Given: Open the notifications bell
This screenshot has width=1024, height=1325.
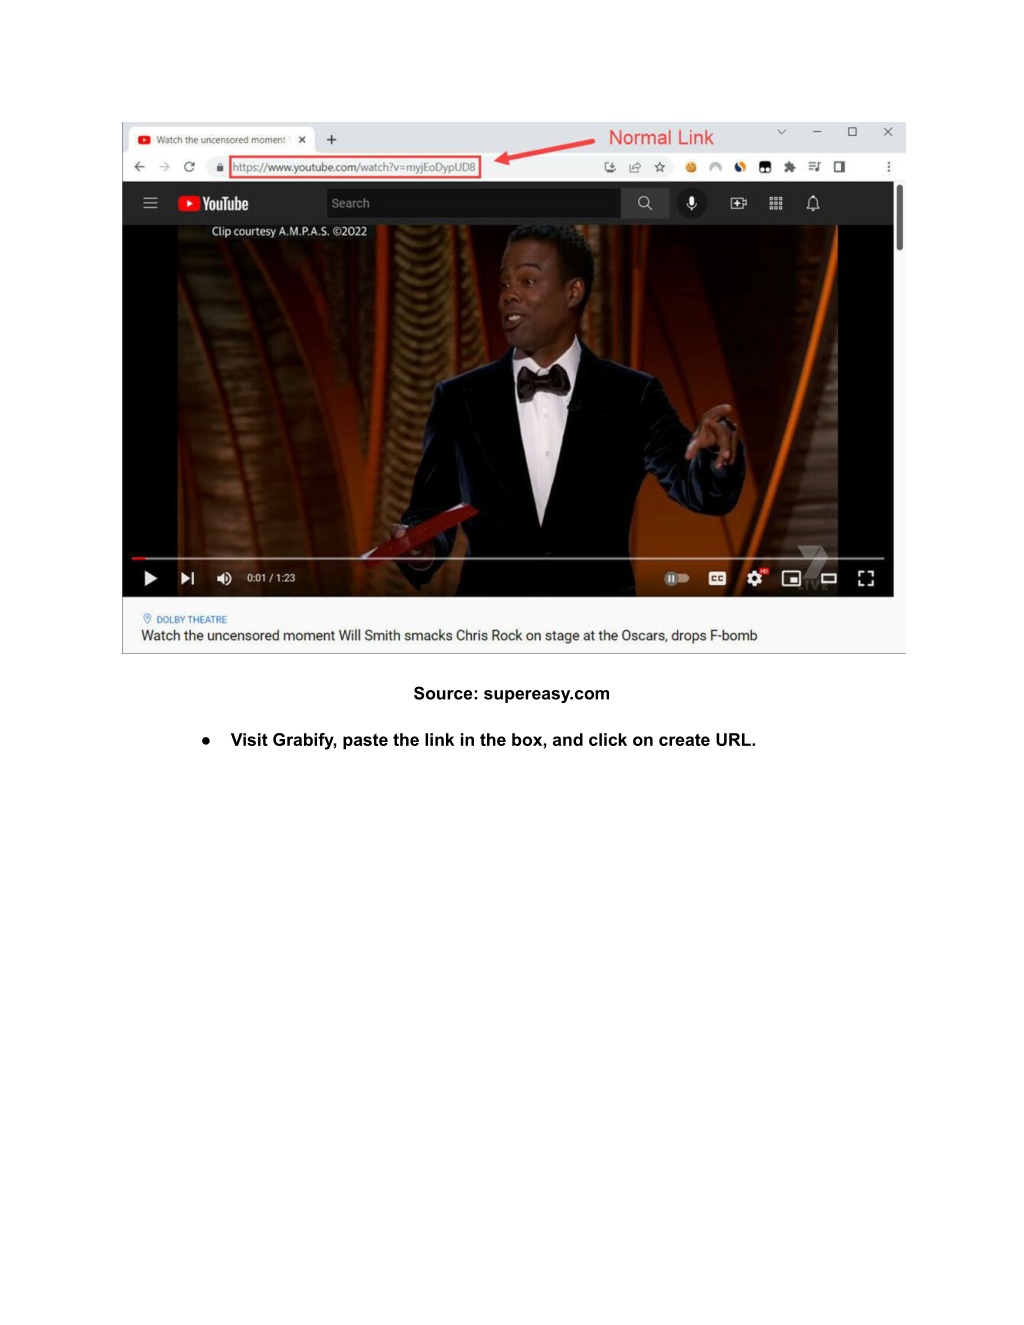Looking at the screenshot, I should click(x=813, y=203).
